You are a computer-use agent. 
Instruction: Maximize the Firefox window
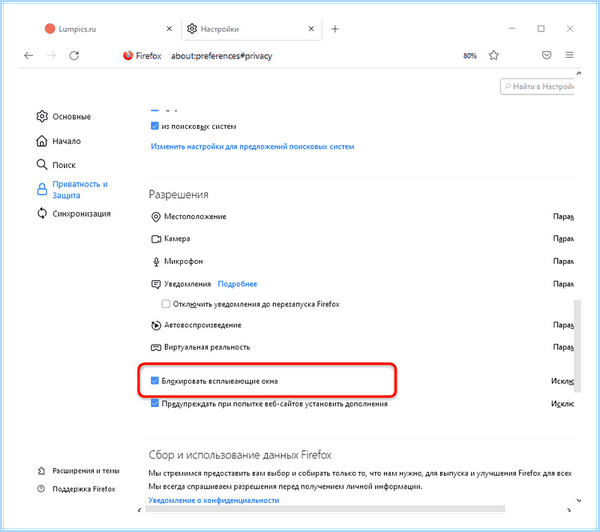point(541,29)
